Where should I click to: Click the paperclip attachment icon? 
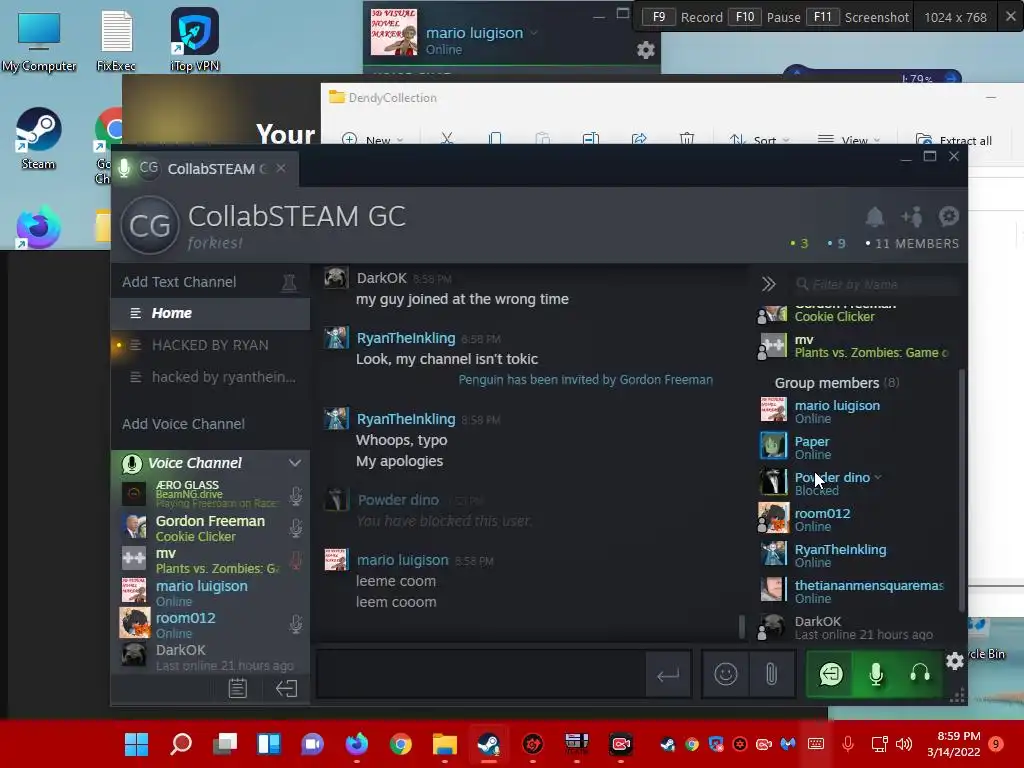coord(771,674)
